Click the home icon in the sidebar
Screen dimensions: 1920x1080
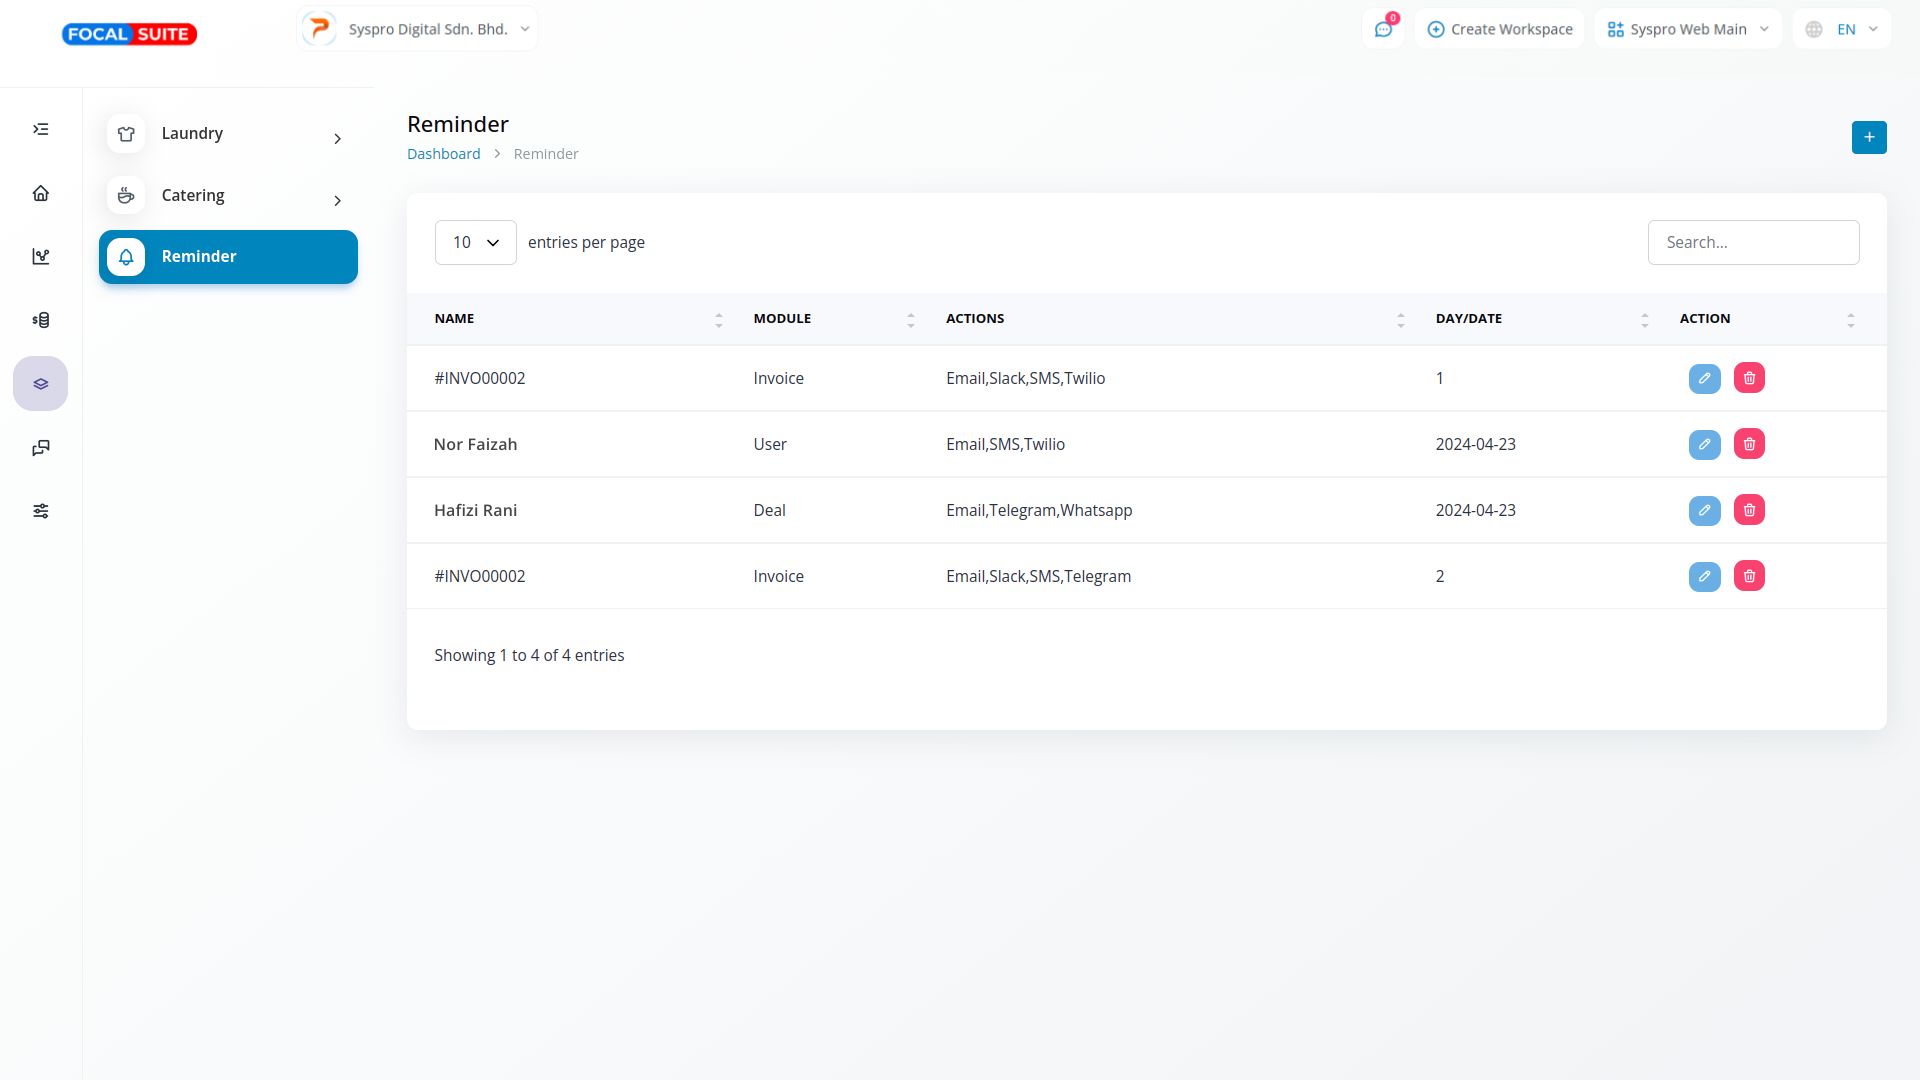(x=41, y=193)
